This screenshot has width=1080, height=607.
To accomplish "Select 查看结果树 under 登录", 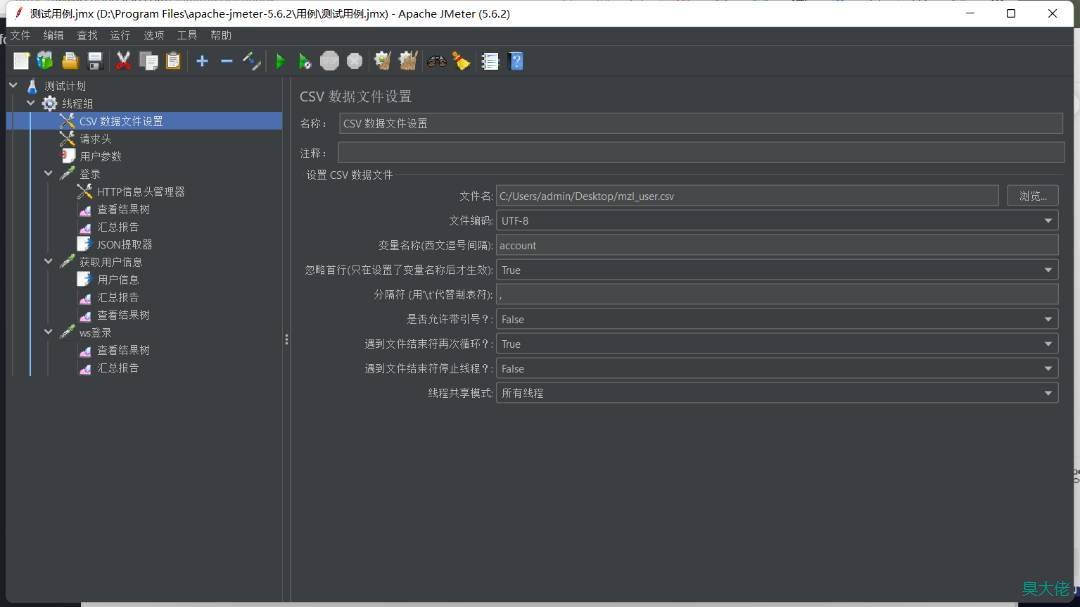I will 123,209.
